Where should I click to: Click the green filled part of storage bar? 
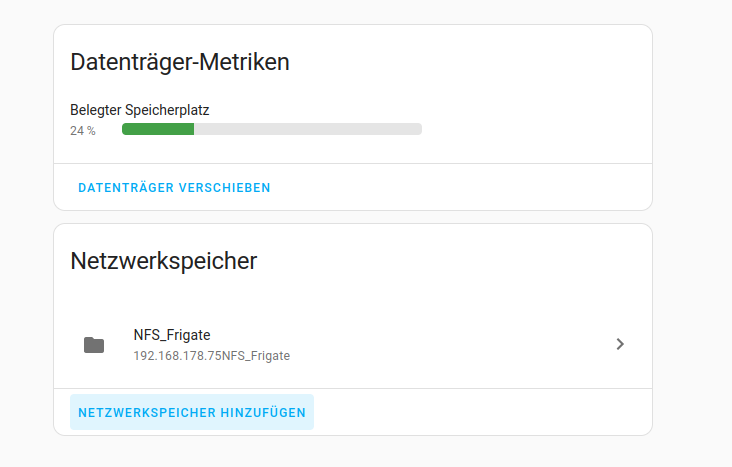pos(158,129)
